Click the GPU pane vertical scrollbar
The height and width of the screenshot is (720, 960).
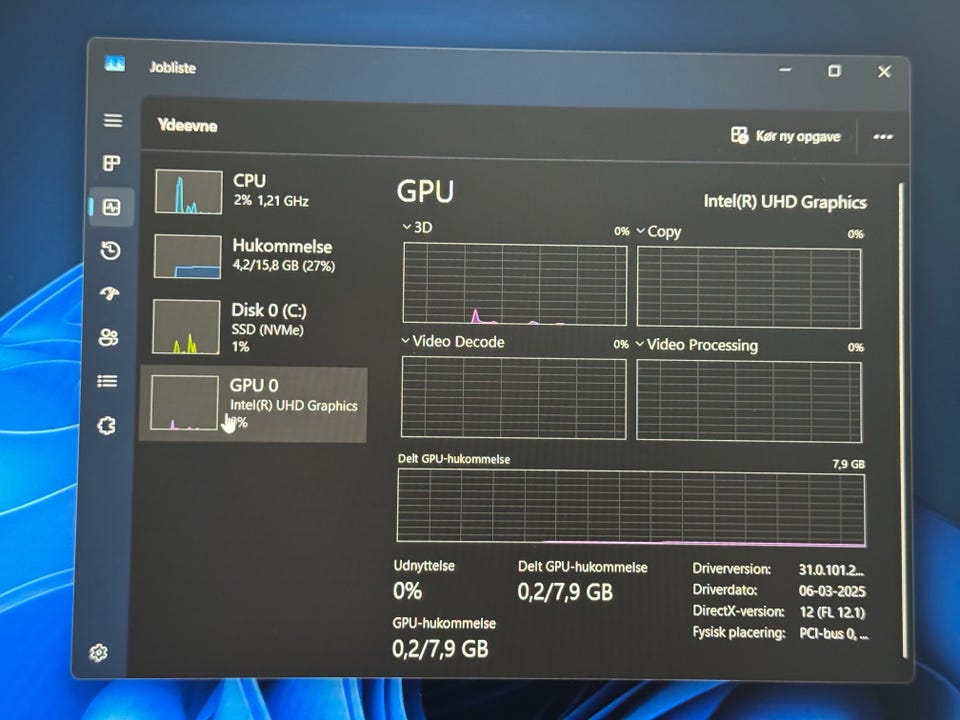[x=902, y=420]
